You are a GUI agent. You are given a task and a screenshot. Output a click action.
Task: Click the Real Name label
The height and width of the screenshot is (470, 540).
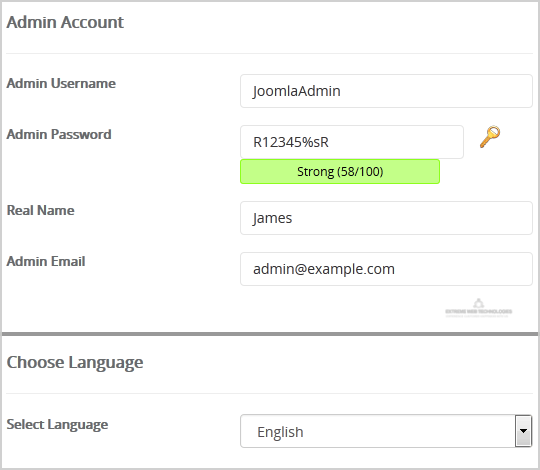(40, 210)
